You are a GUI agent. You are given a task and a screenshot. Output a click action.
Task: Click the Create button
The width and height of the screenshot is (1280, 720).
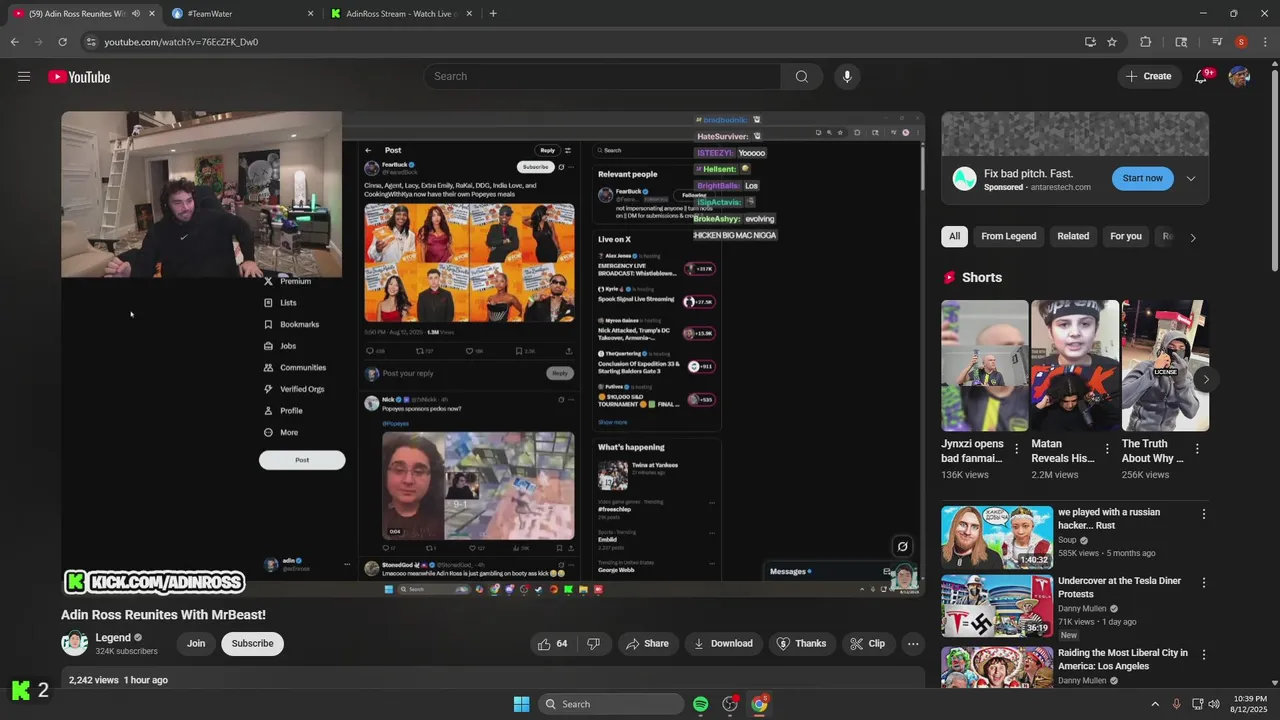(1148, 76)
